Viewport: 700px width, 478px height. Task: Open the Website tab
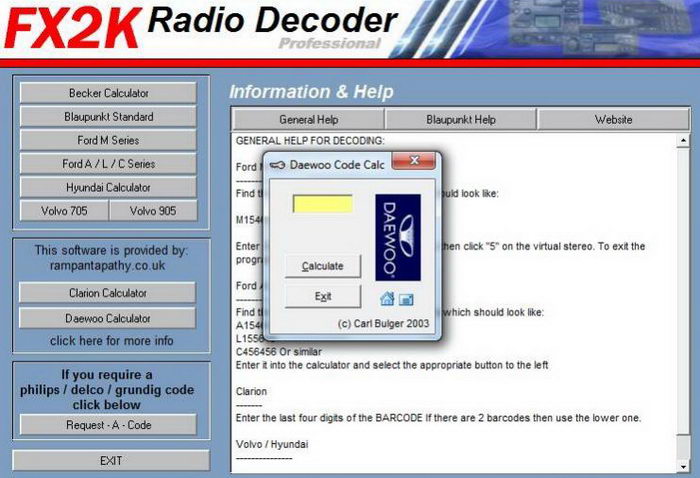613,120
